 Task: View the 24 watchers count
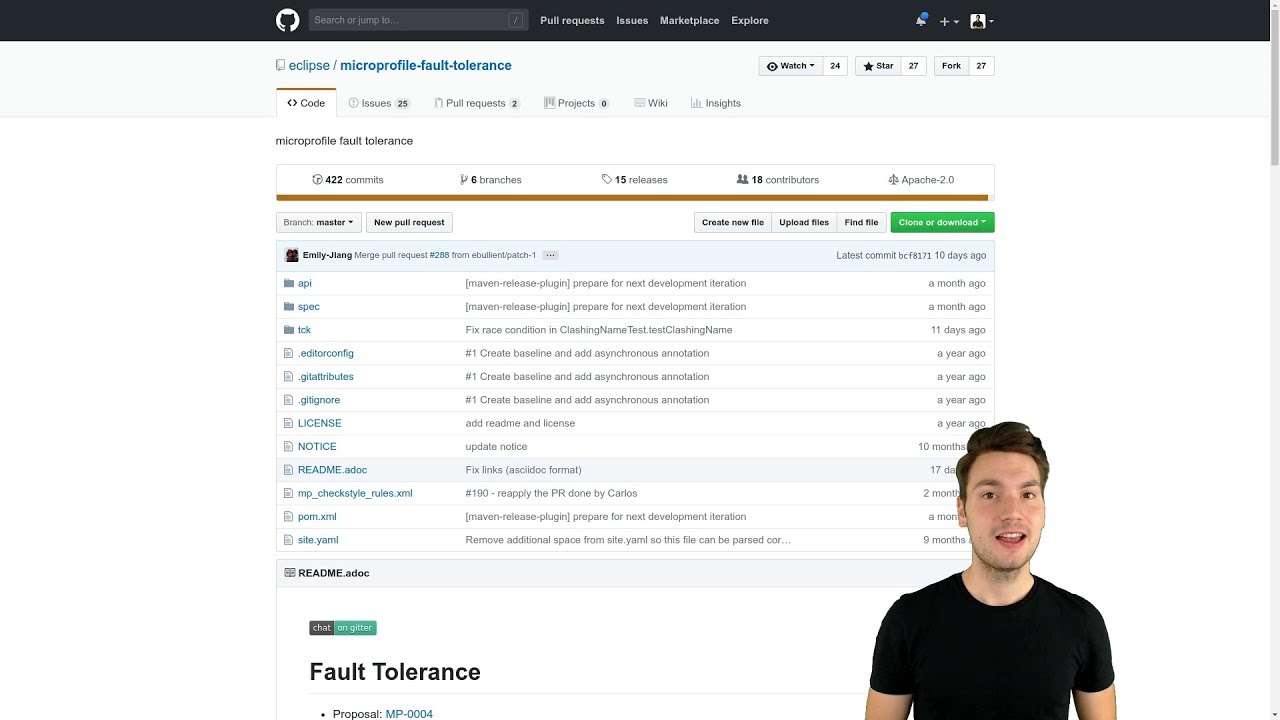[x=835, y=66]
